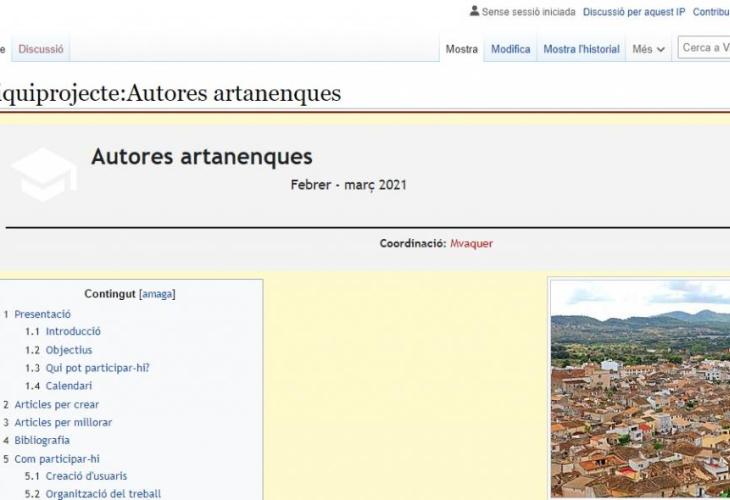The width and height of the screenshot is (730, 500).
Task: Click the Mvaquer coordinator link
Action: coord(471,243)
